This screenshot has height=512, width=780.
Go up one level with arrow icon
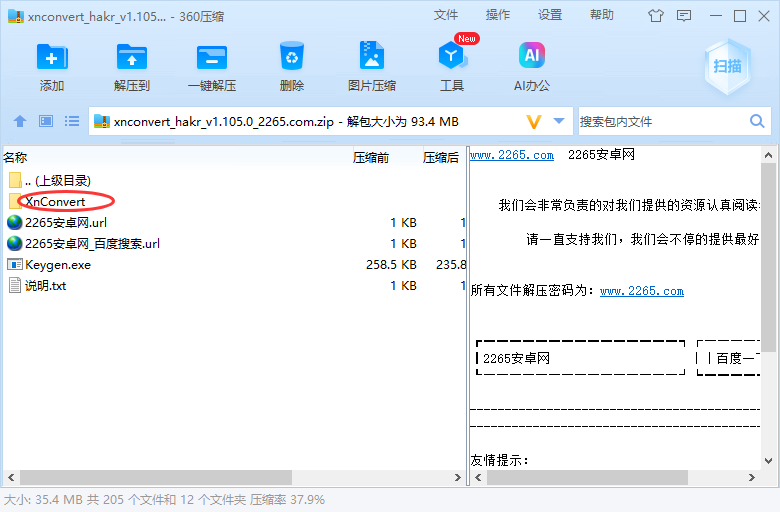coord(19,121)
